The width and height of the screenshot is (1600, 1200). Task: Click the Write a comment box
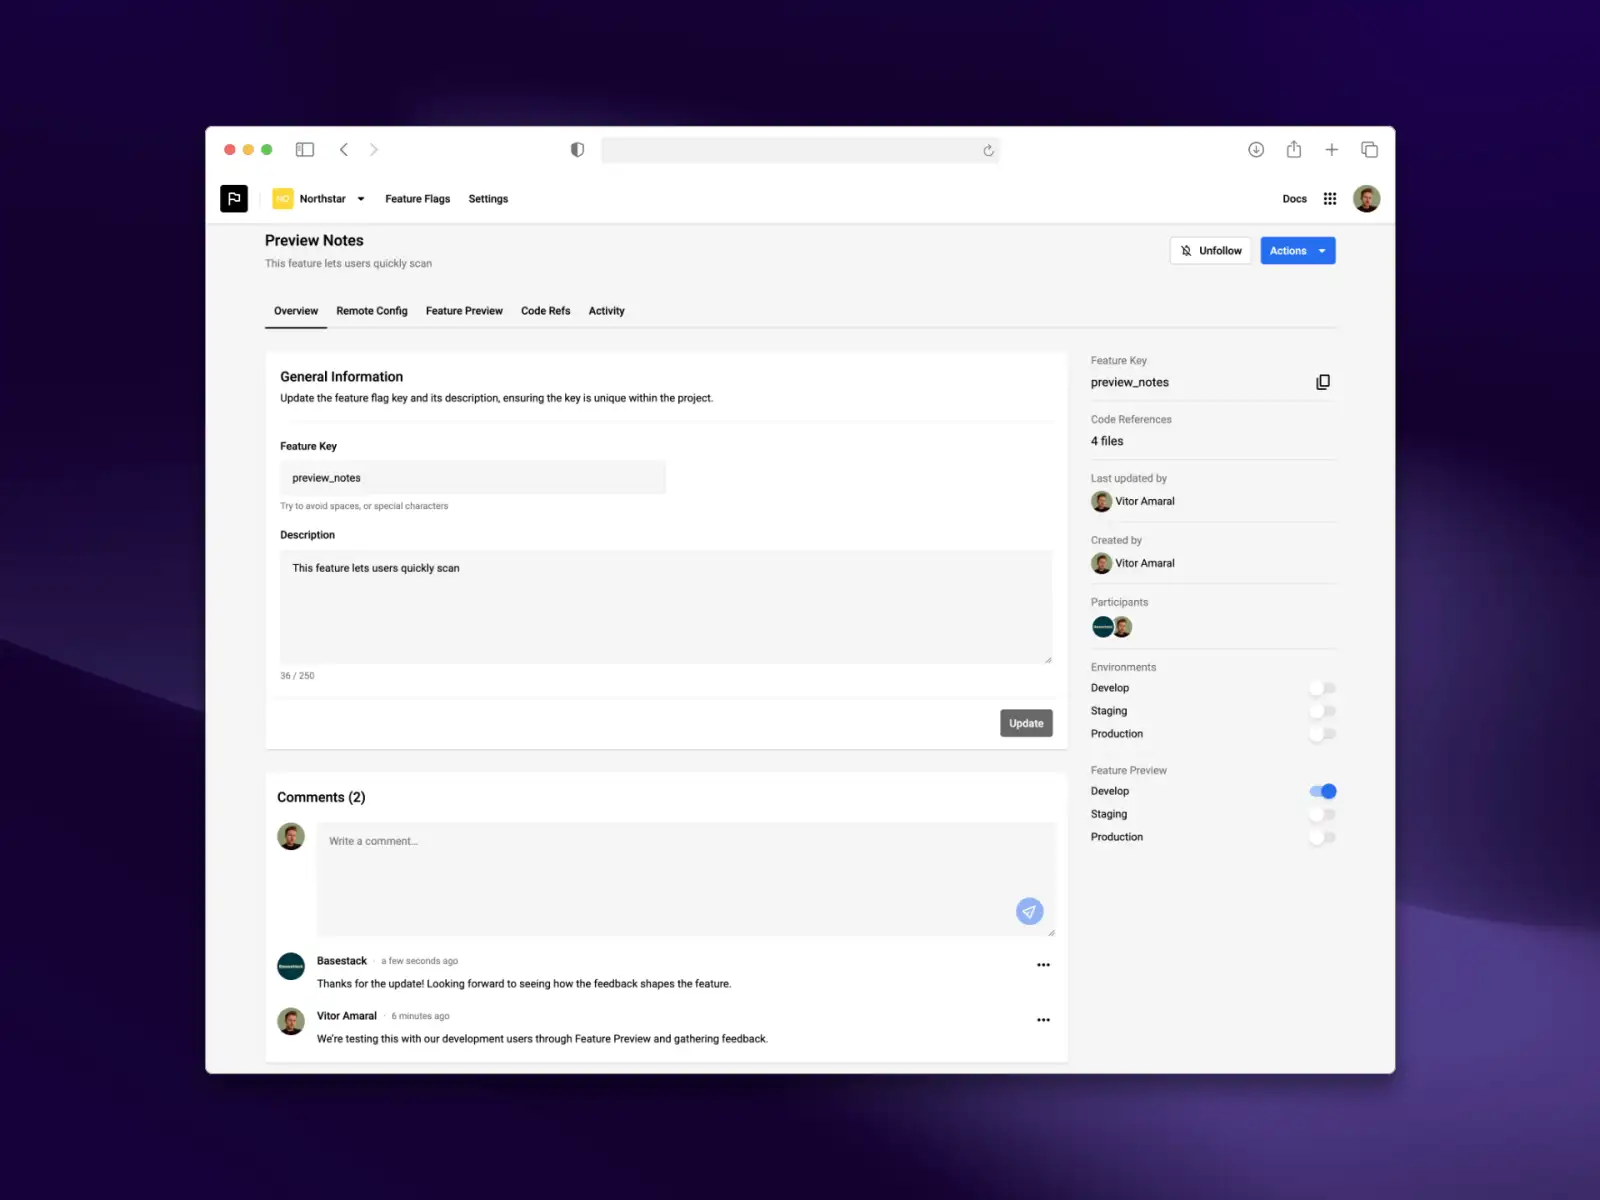pos(686,879)
